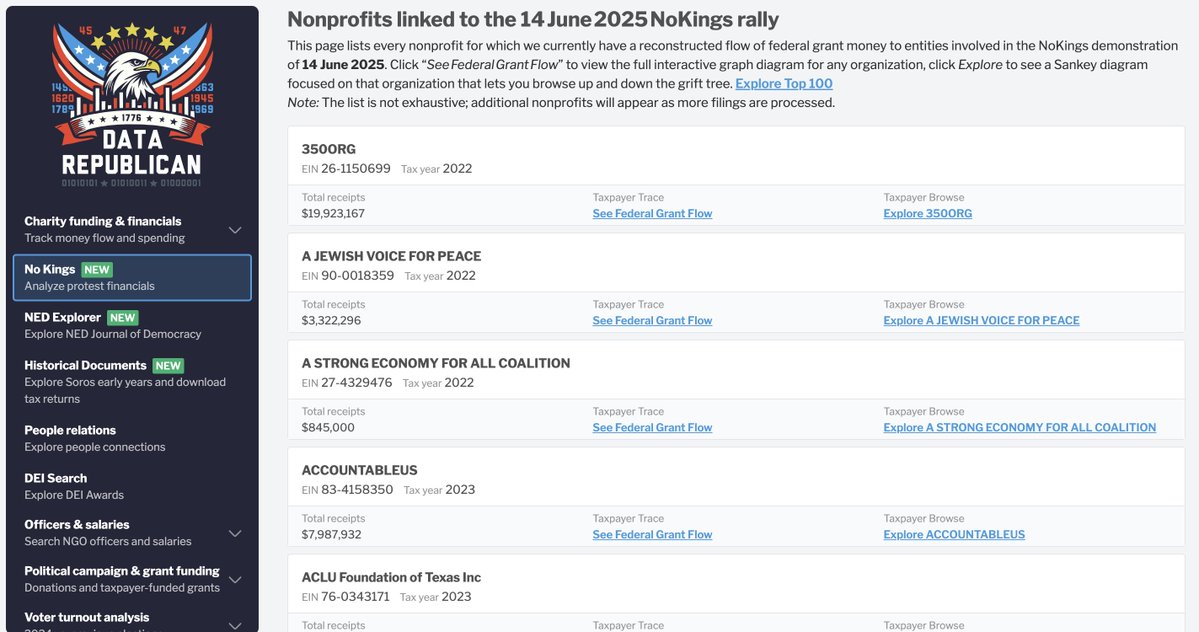
Task: Open Explore A JEWISH VOICE FOR PEACE link
Action: (x=981, y=320)
